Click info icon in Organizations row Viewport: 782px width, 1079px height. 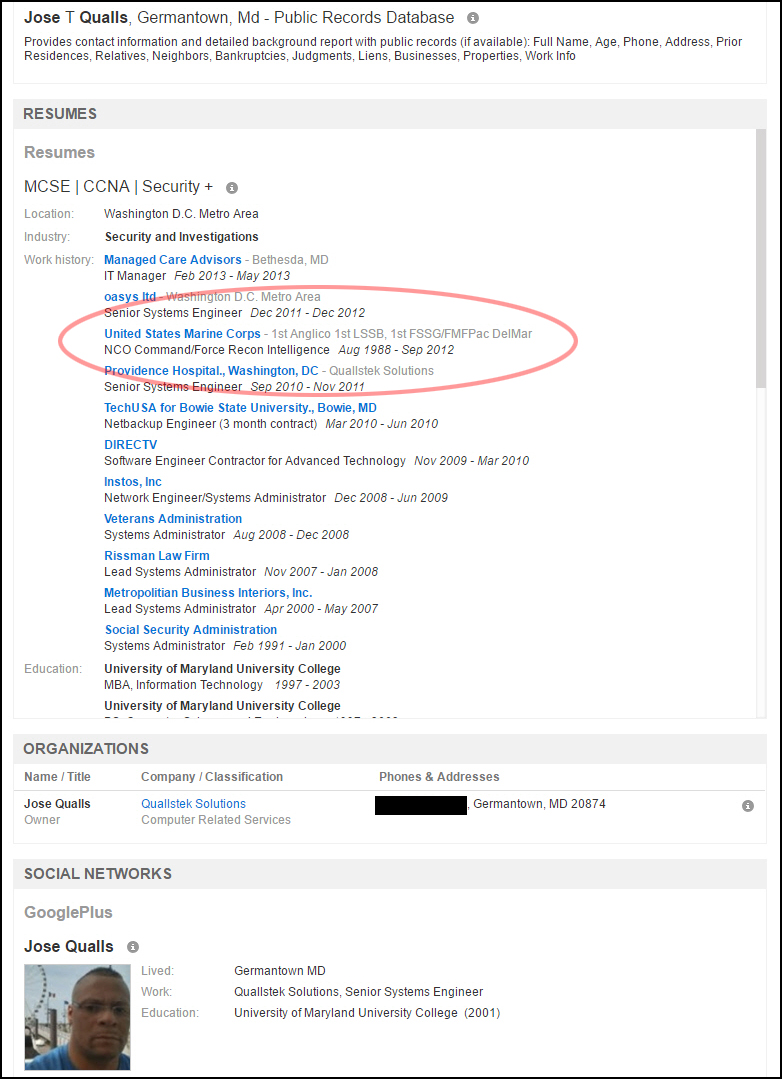click(747, 806)
